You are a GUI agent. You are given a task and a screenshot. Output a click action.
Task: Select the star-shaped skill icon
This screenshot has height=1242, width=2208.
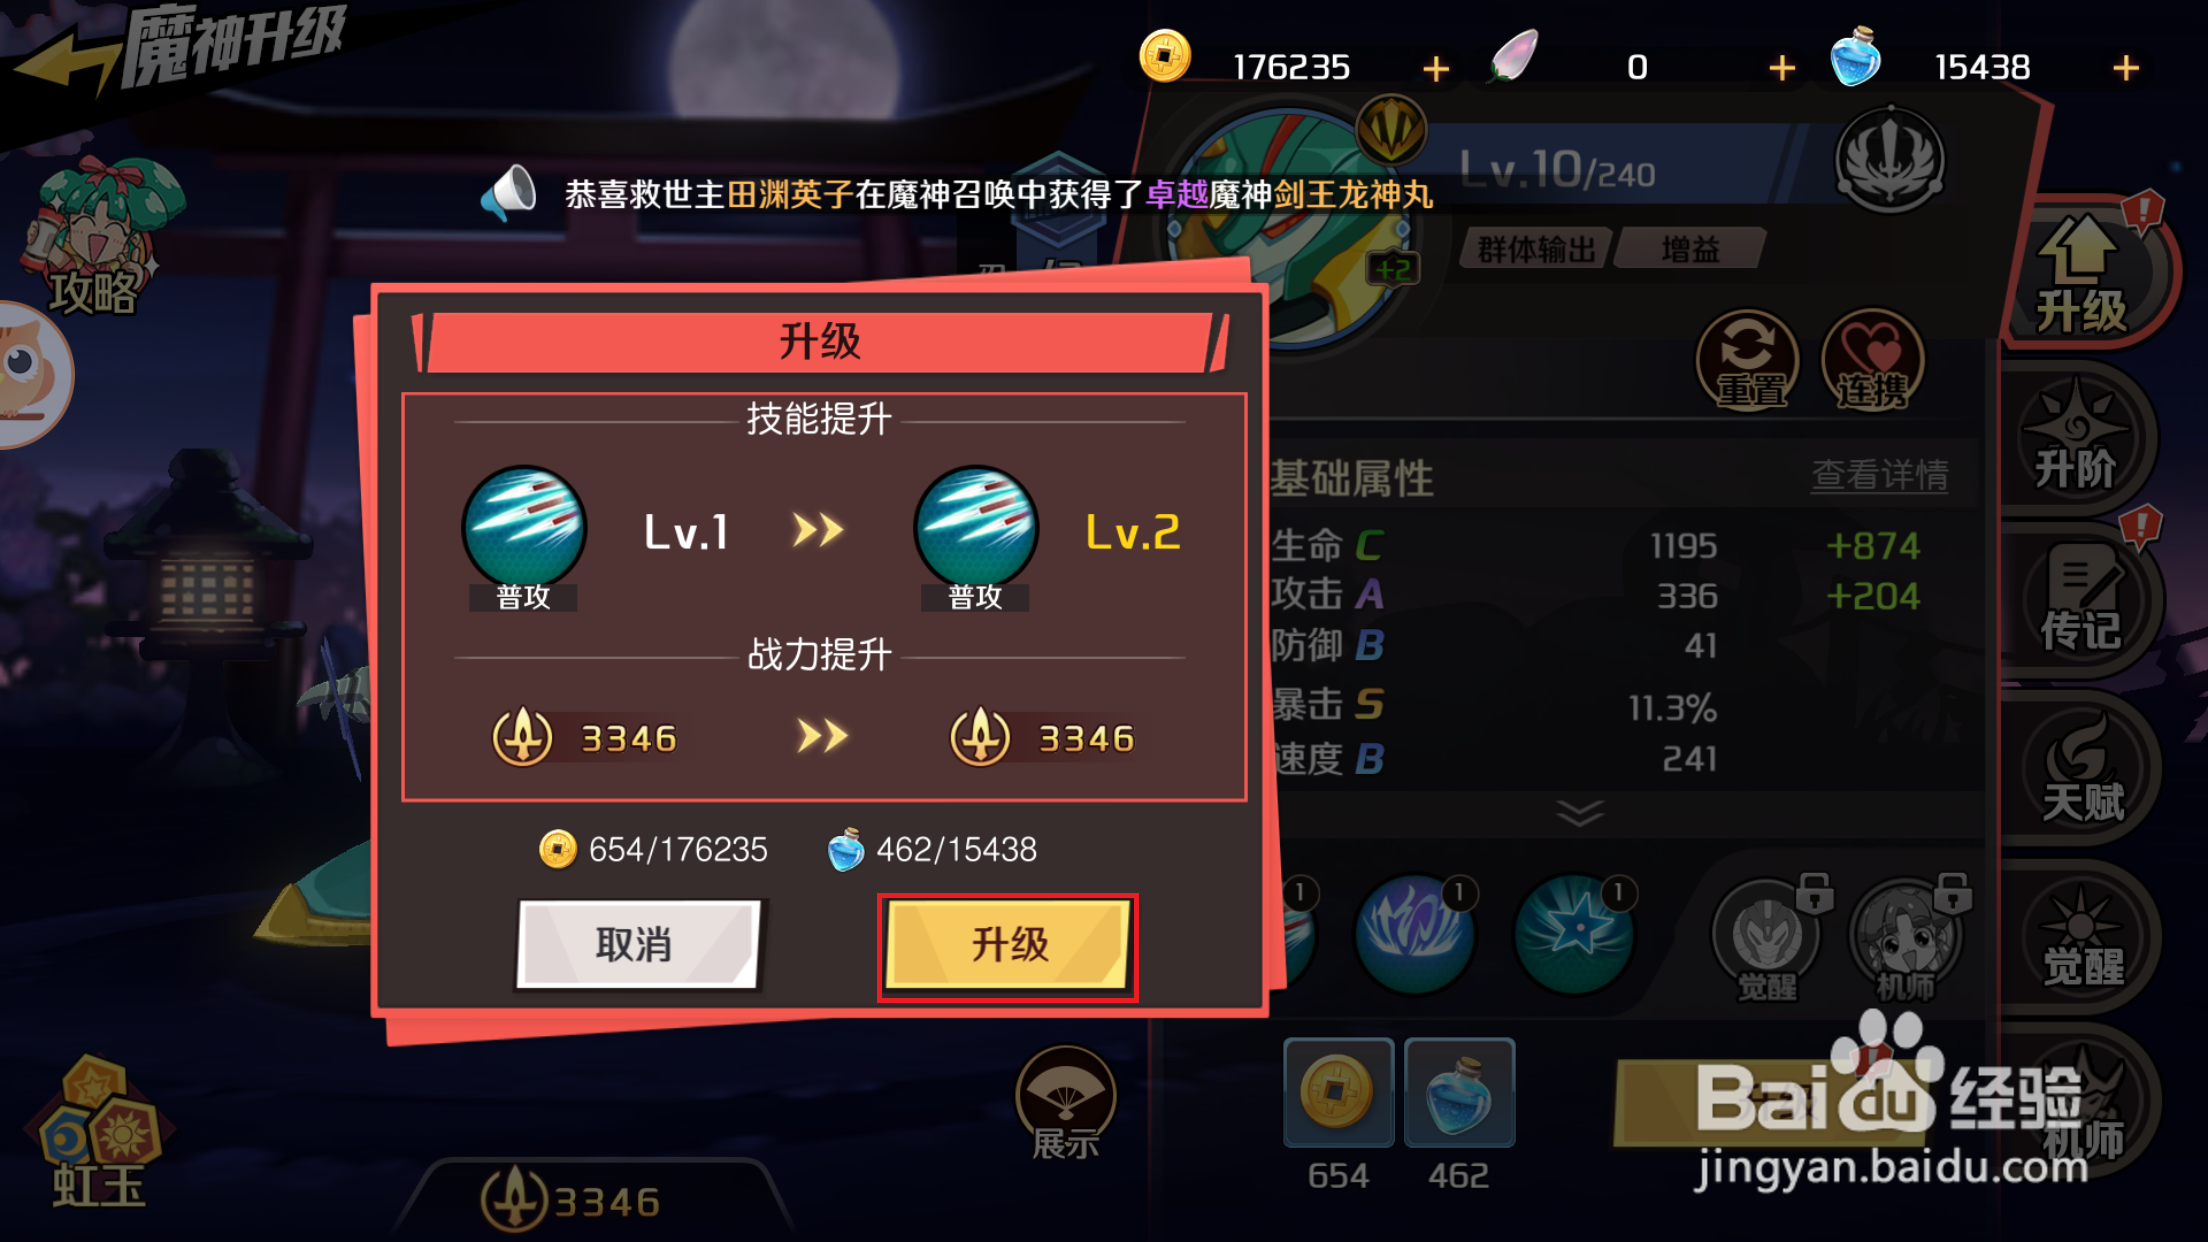tap(1574, 934)
